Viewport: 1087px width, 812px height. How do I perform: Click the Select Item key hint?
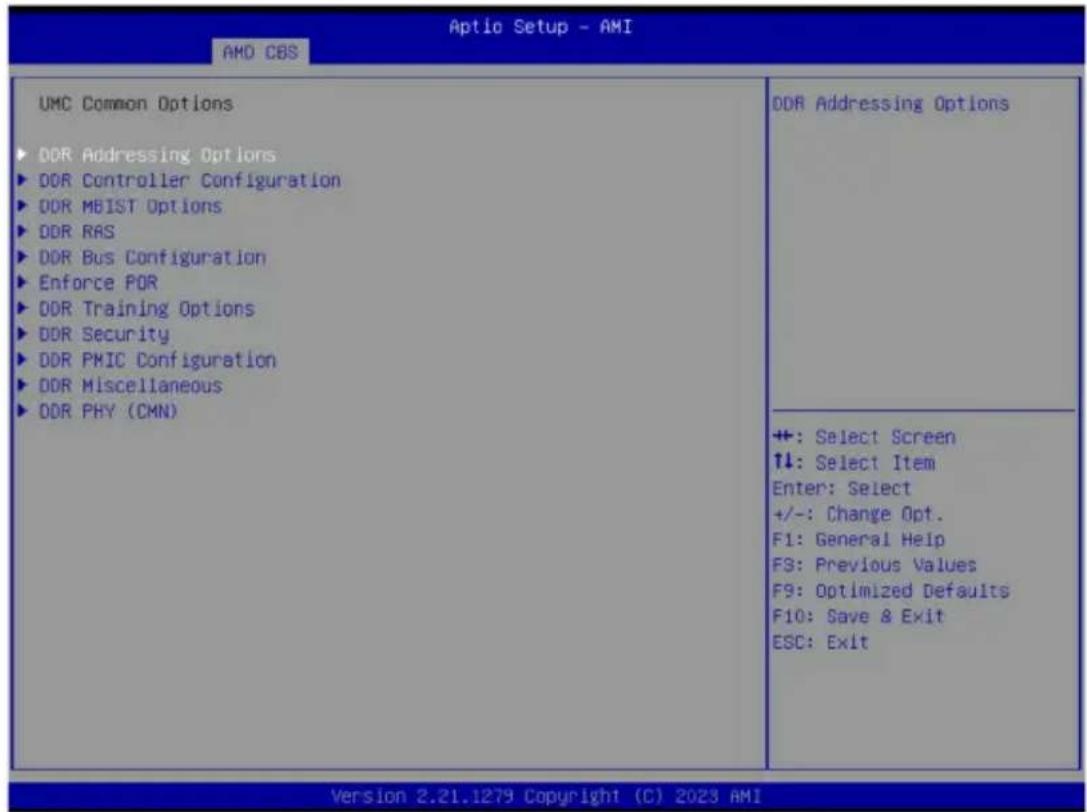(853, 463)
